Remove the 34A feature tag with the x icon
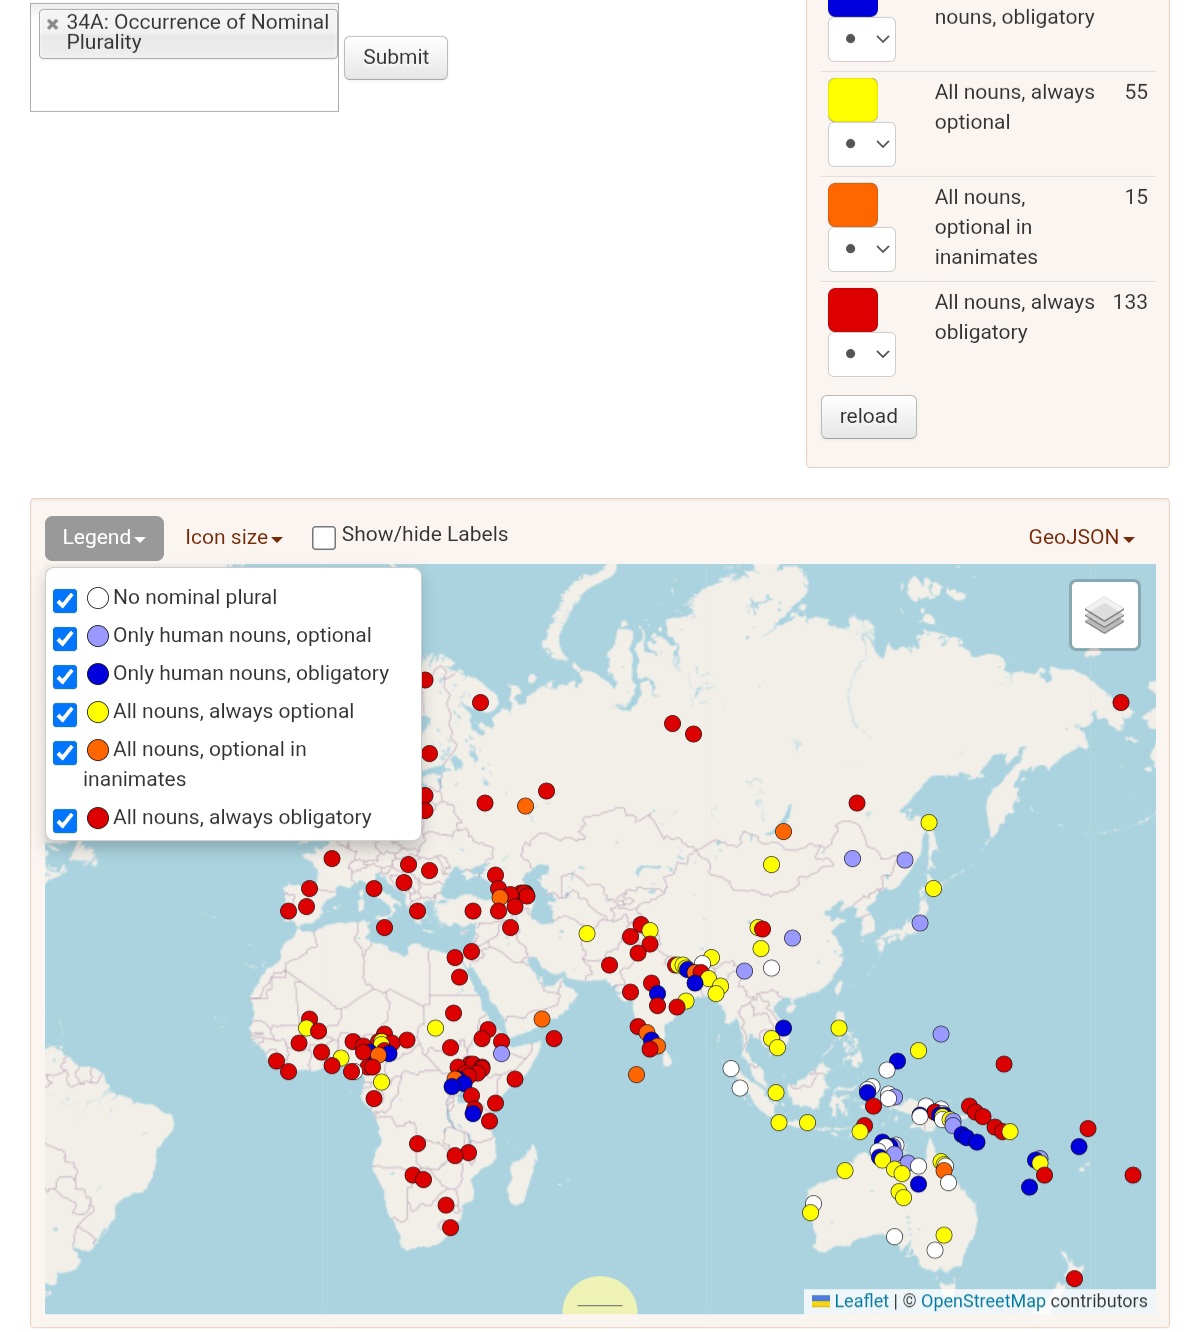The image size is (1200, 1332). coord(52,24)
